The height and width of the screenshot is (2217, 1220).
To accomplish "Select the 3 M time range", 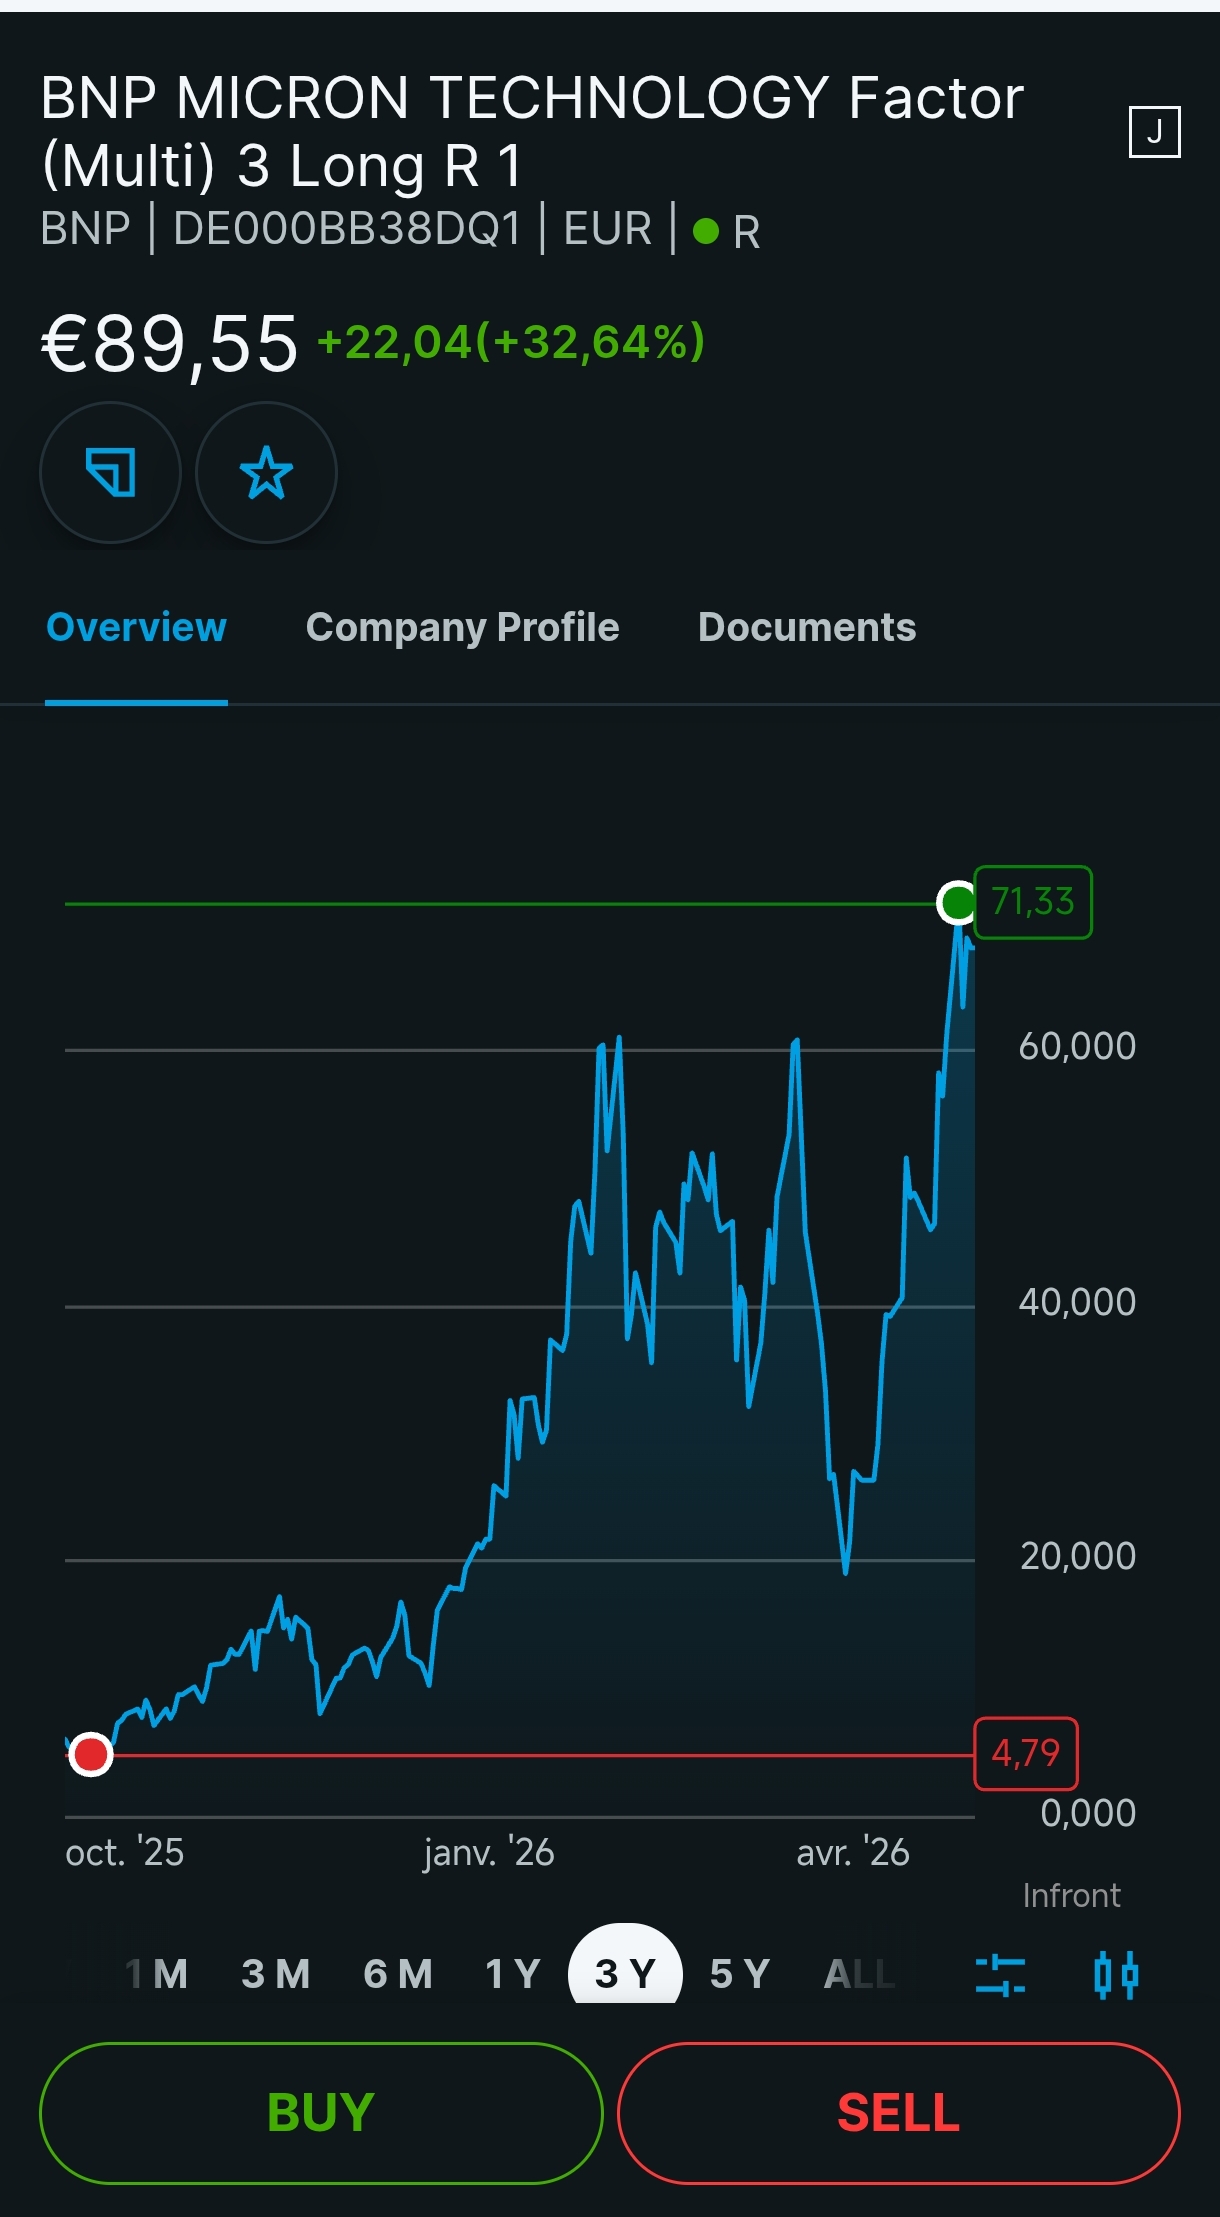I will coord(276,1974).
